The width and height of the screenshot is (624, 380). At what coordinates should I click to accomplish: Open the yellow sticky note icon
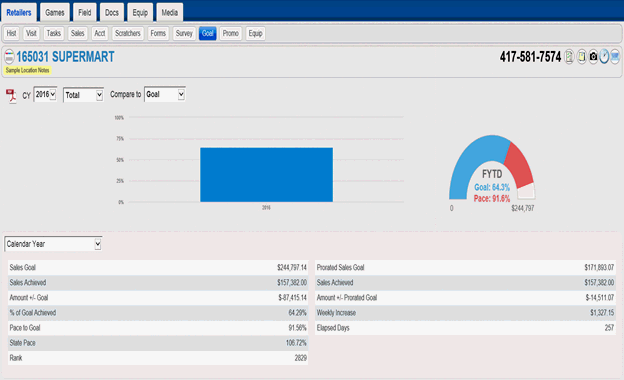point(581,57)
